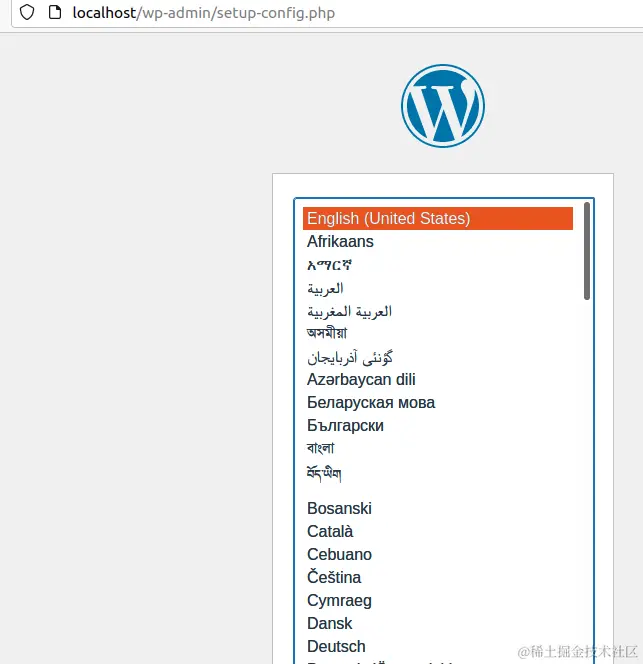Select English (United States) language
Screen dimensions: 643x664
(438, 219)
